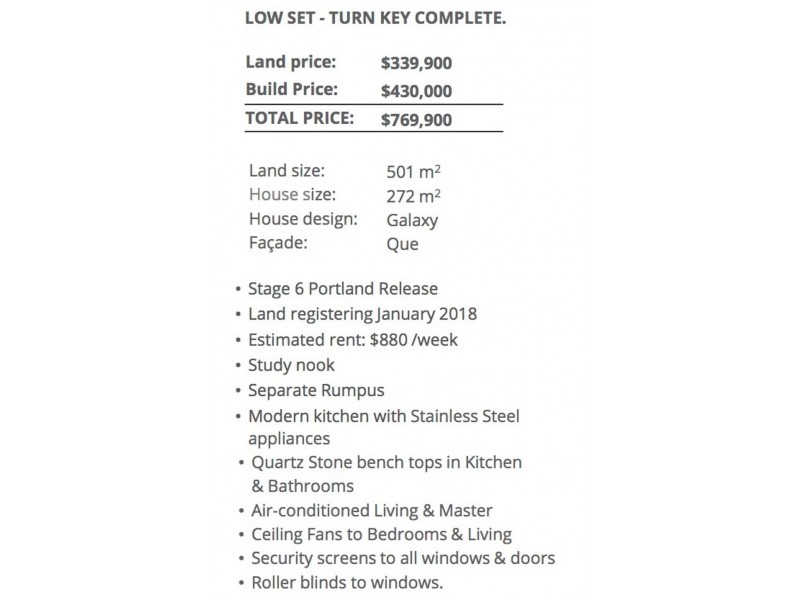Click the Façade value Que
The image size is (800, 600).
[x=402, y=244]
